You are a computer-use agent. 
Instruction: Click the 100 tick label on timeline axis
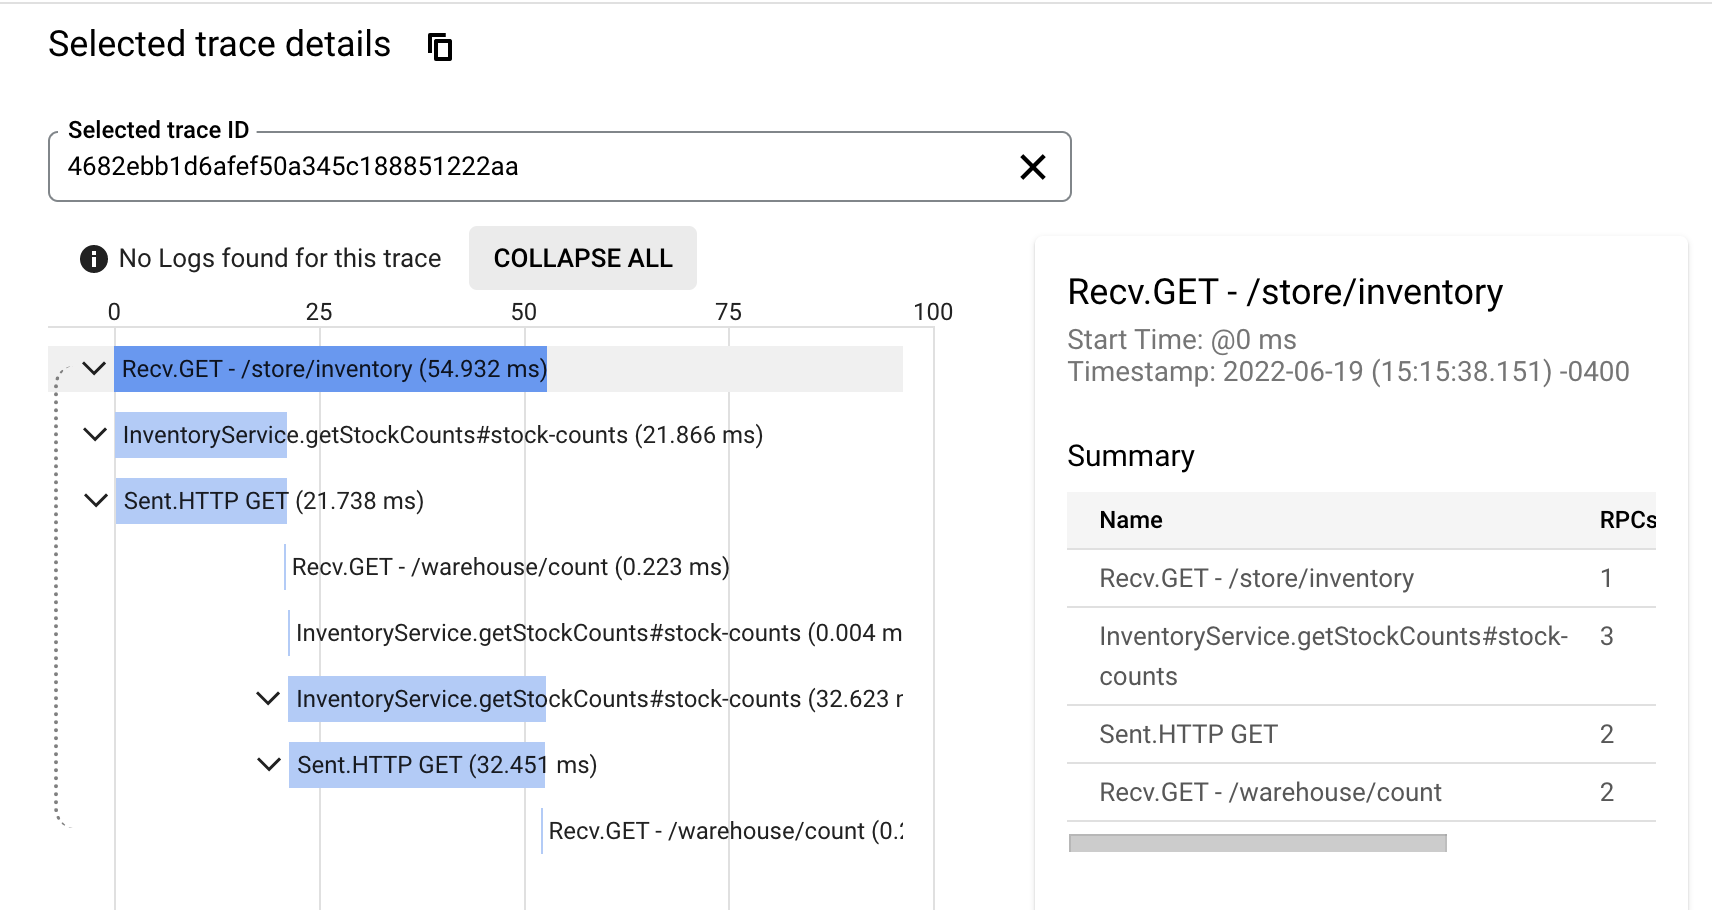(x=933, y=312)
